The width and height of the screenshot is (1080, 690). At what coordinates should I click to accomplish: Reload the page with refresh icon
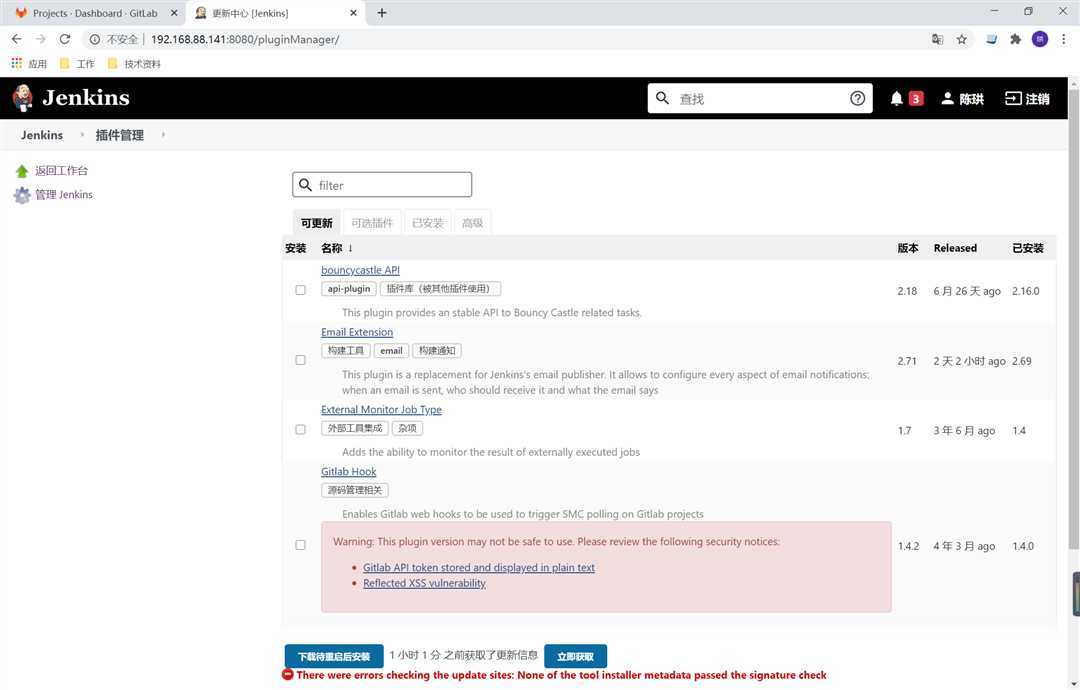pyautogui.click(x=65, y=39)
